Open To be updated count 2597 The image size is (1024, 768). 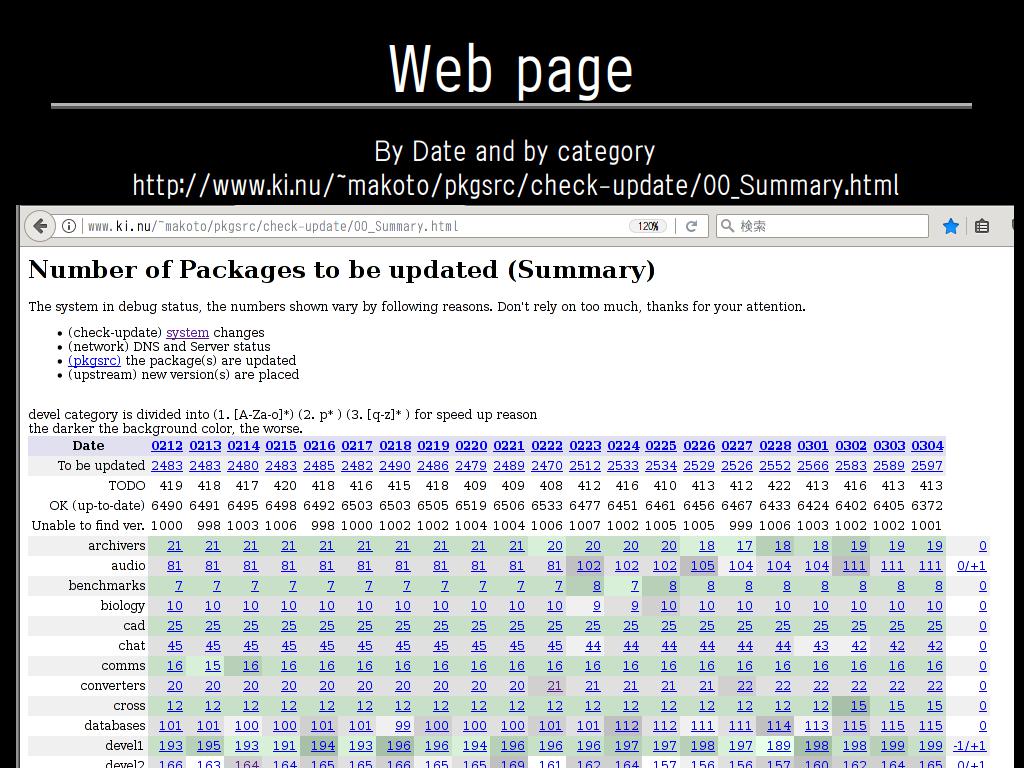click(x=927, y=465)
